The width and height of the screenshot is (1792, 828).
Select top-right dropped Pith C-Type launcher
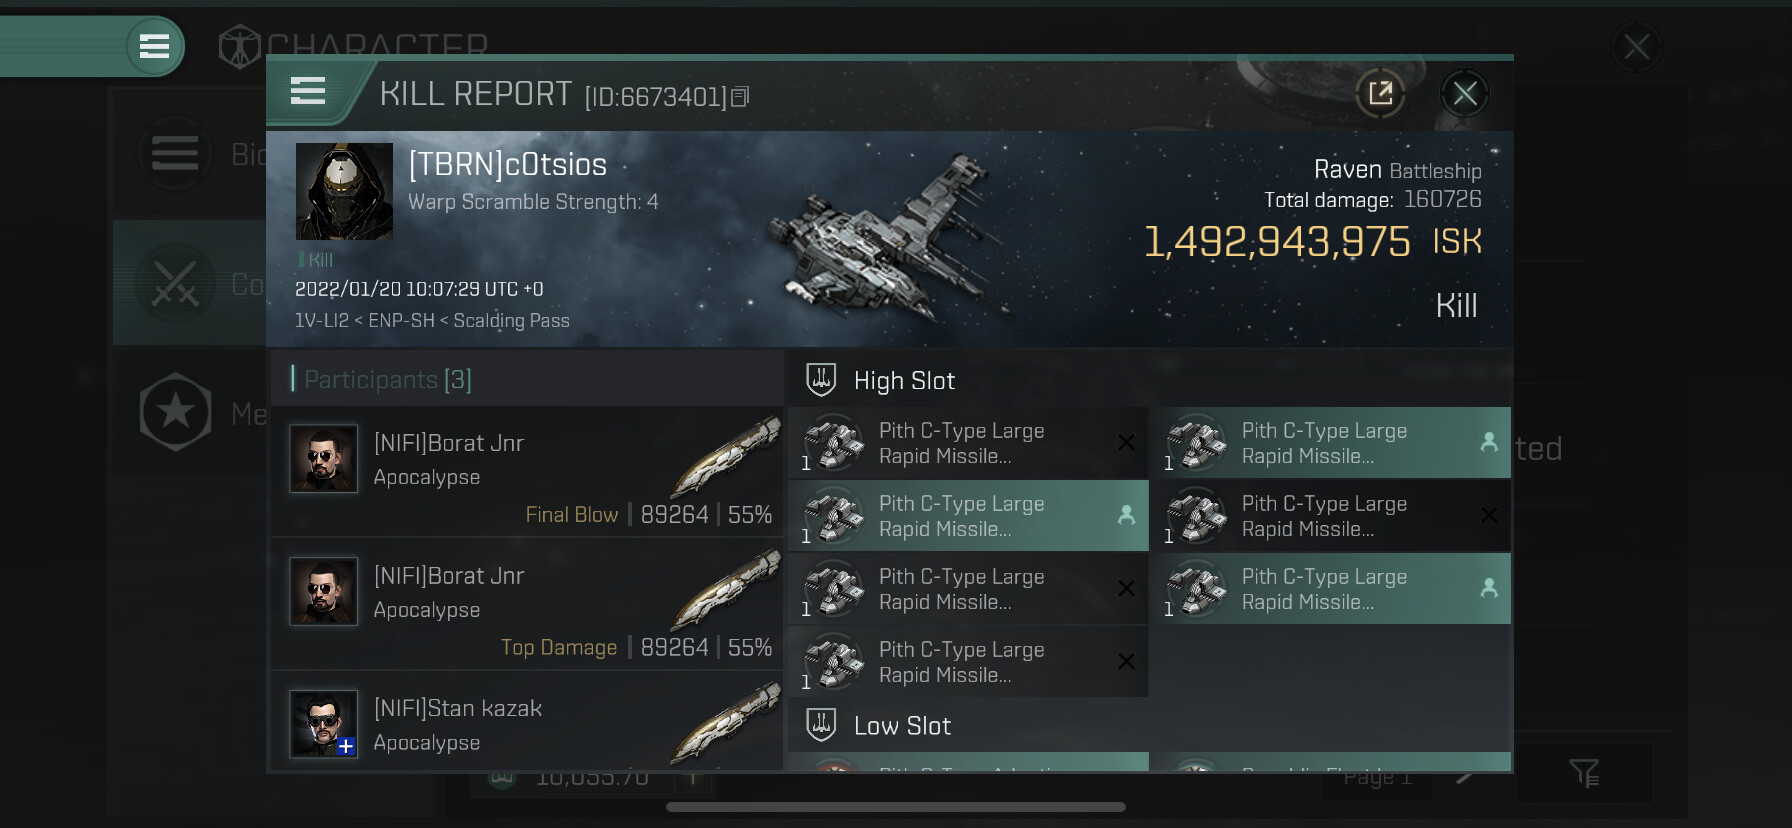tap(1330, 443)
